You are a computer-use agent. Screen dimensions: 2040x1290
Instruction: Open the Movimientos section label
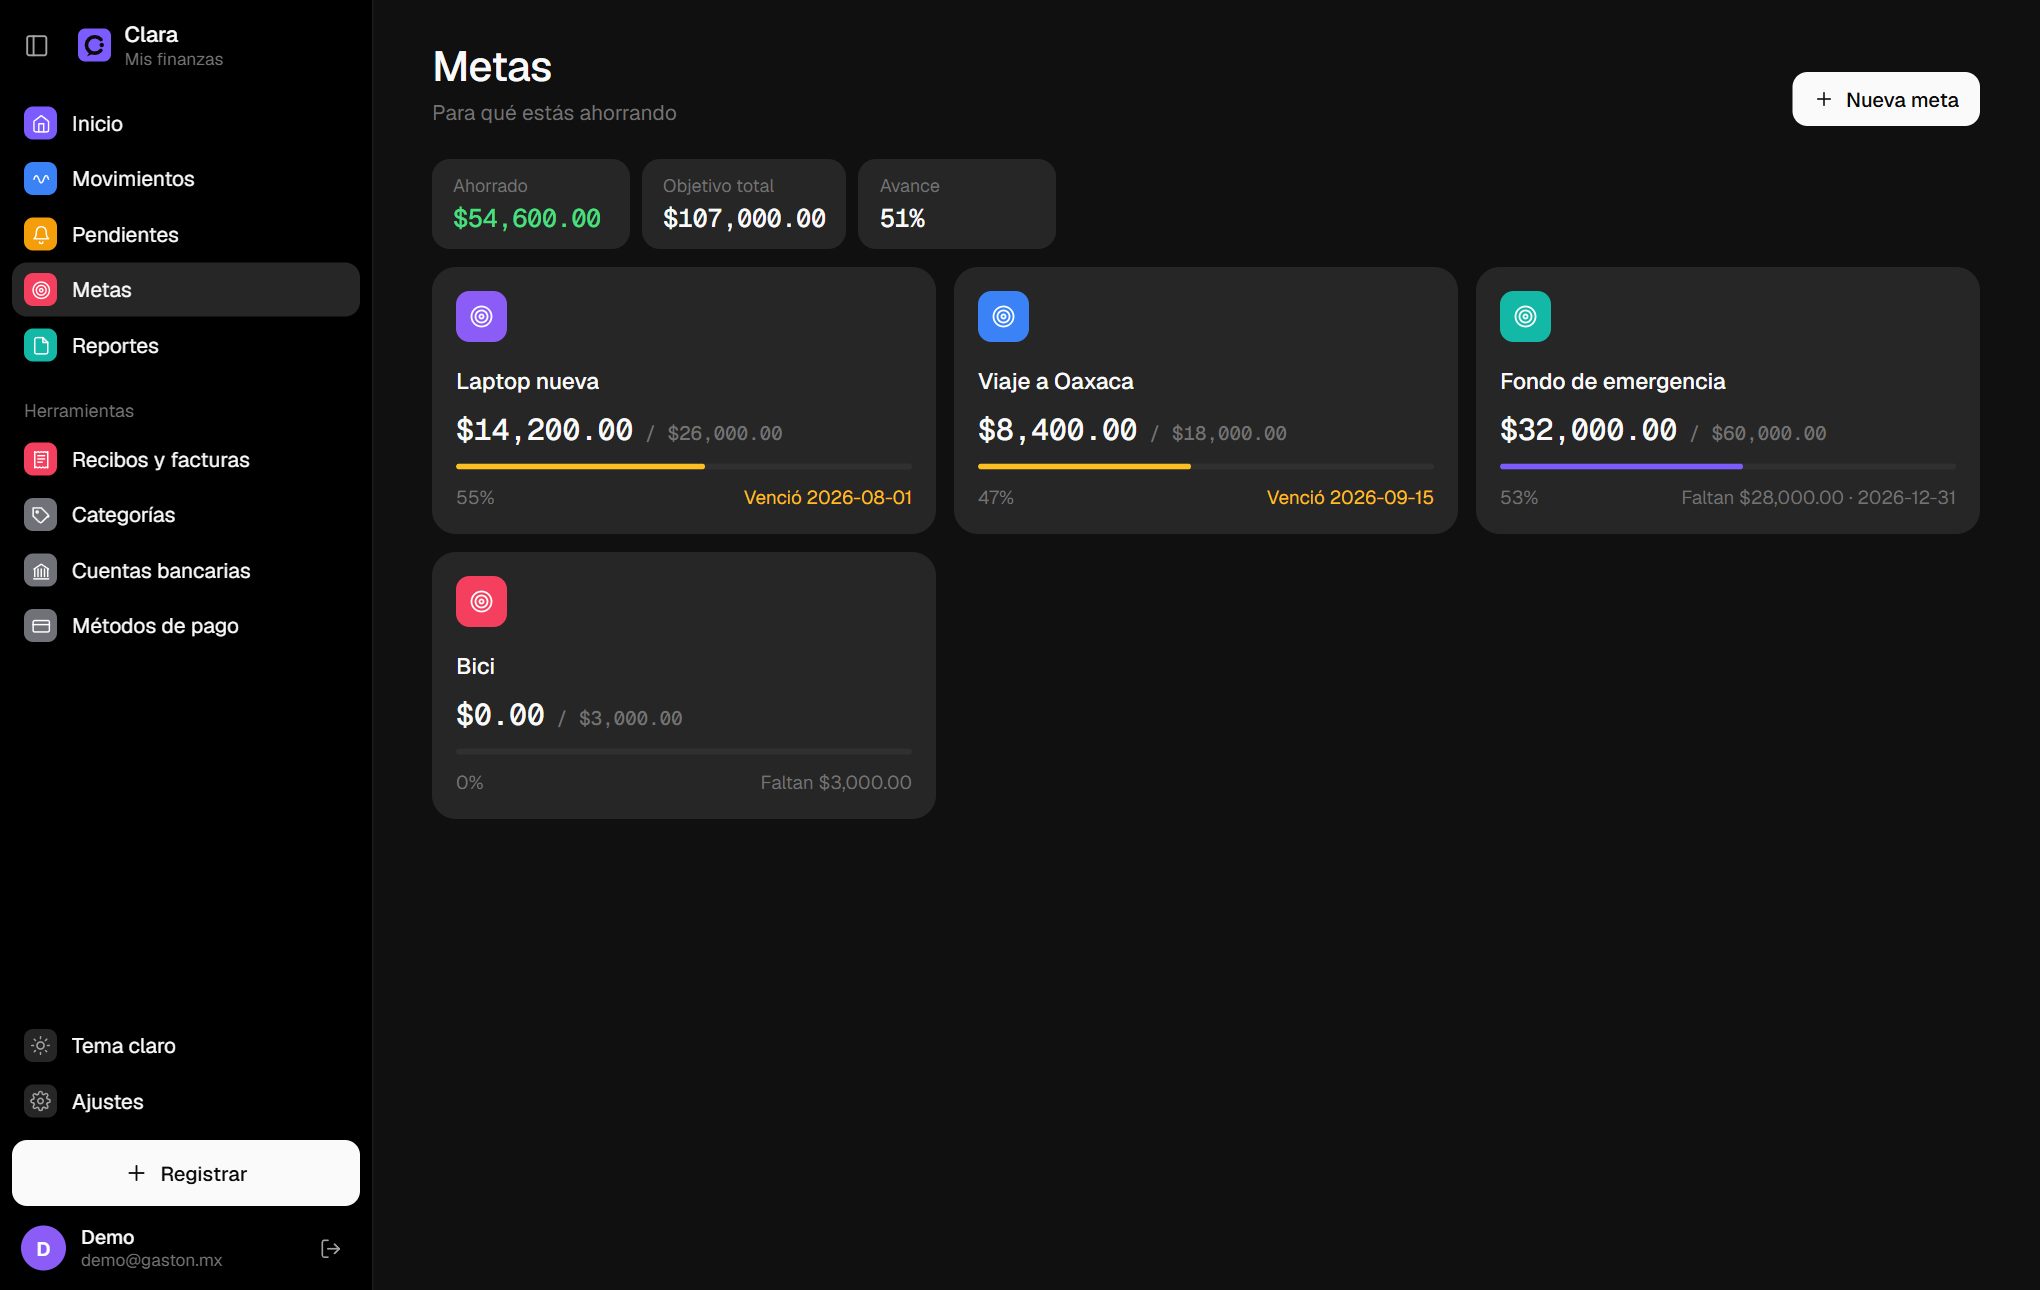click(x=133, y=179)
